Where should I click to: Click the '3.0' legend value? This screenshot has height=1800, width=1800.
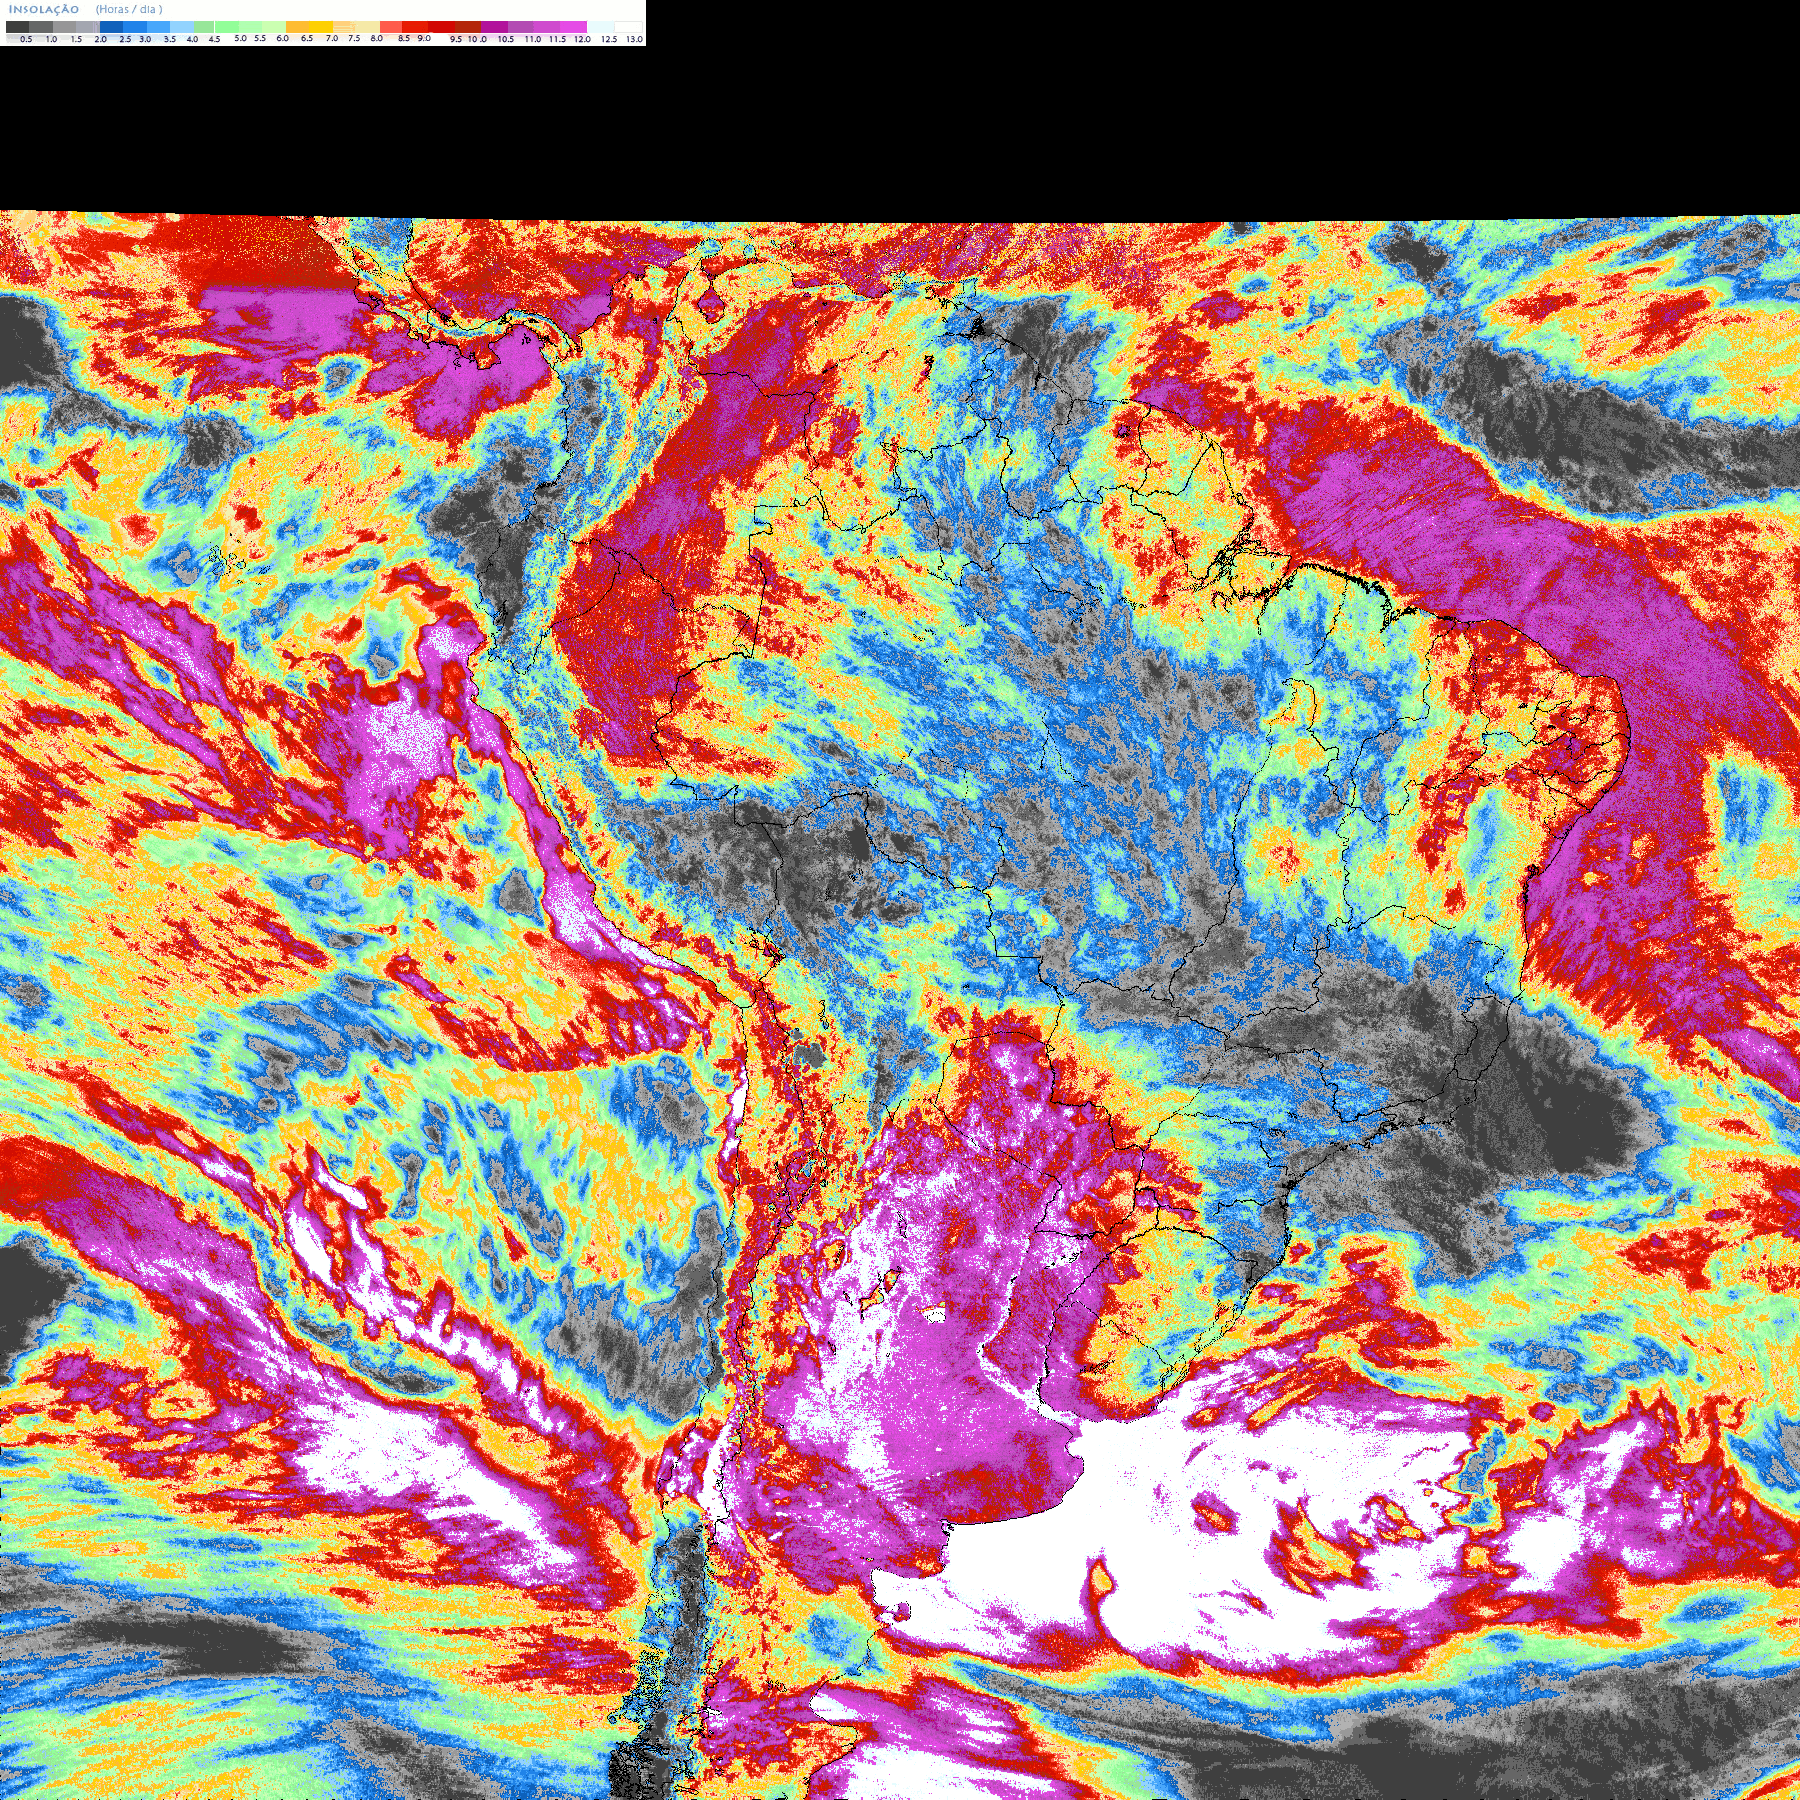pos(145,39)
